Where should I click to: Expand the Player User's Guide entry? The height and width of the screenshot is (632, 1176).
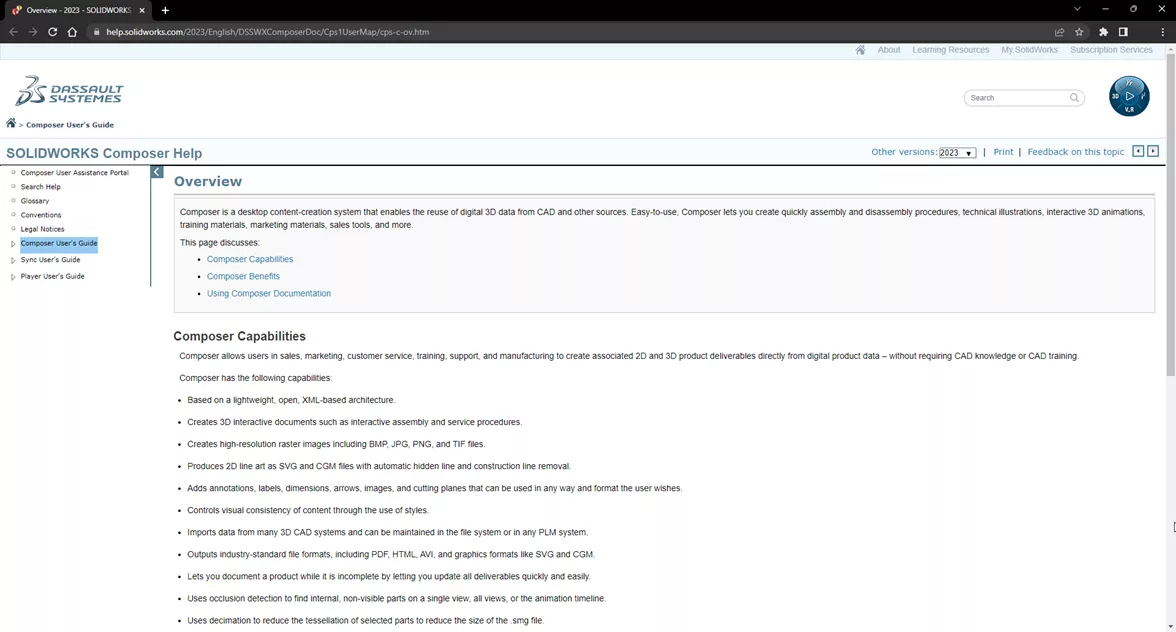point(12,276)
